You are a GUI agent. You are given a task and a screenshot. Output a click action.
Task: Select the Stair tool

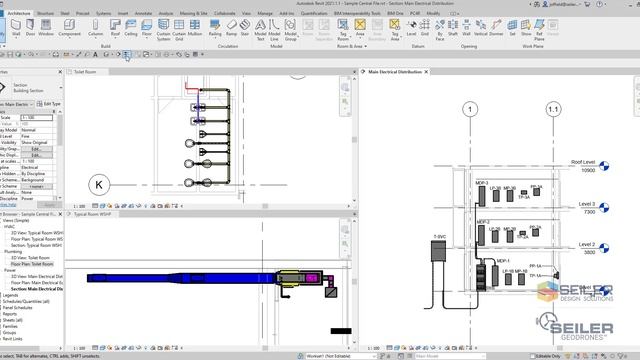245,28
